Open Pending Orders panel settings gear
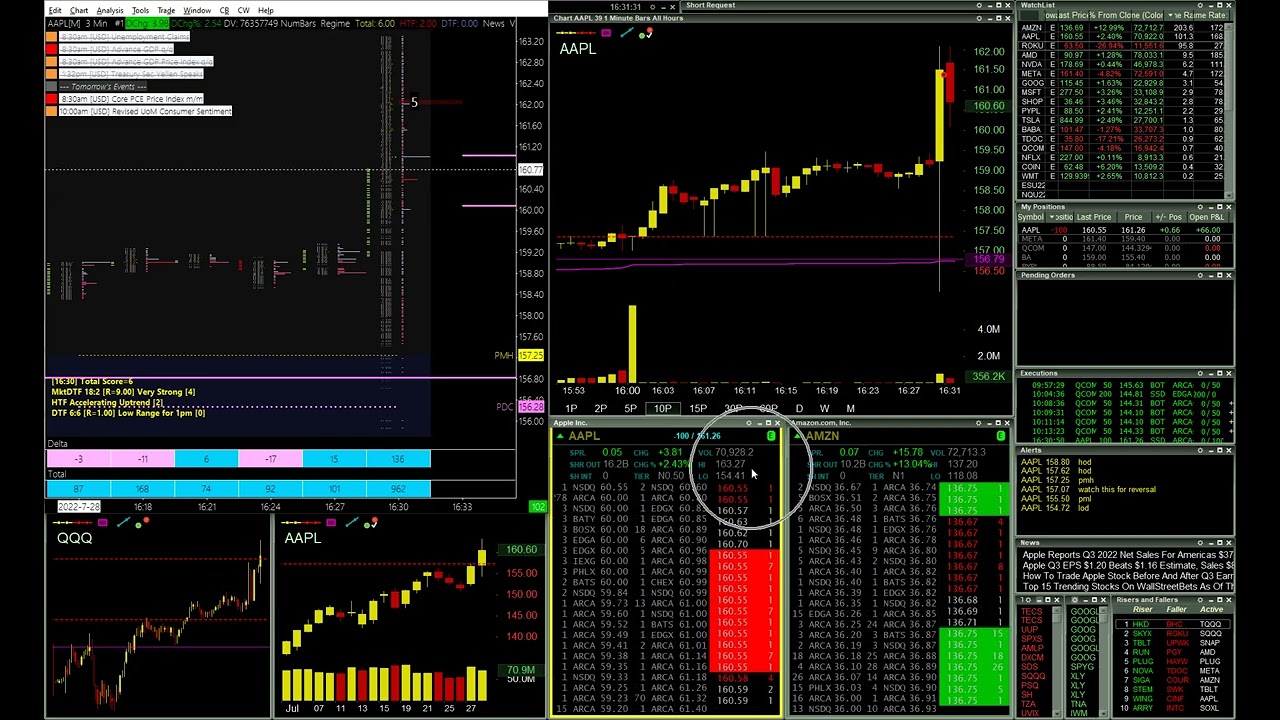 1200,275
